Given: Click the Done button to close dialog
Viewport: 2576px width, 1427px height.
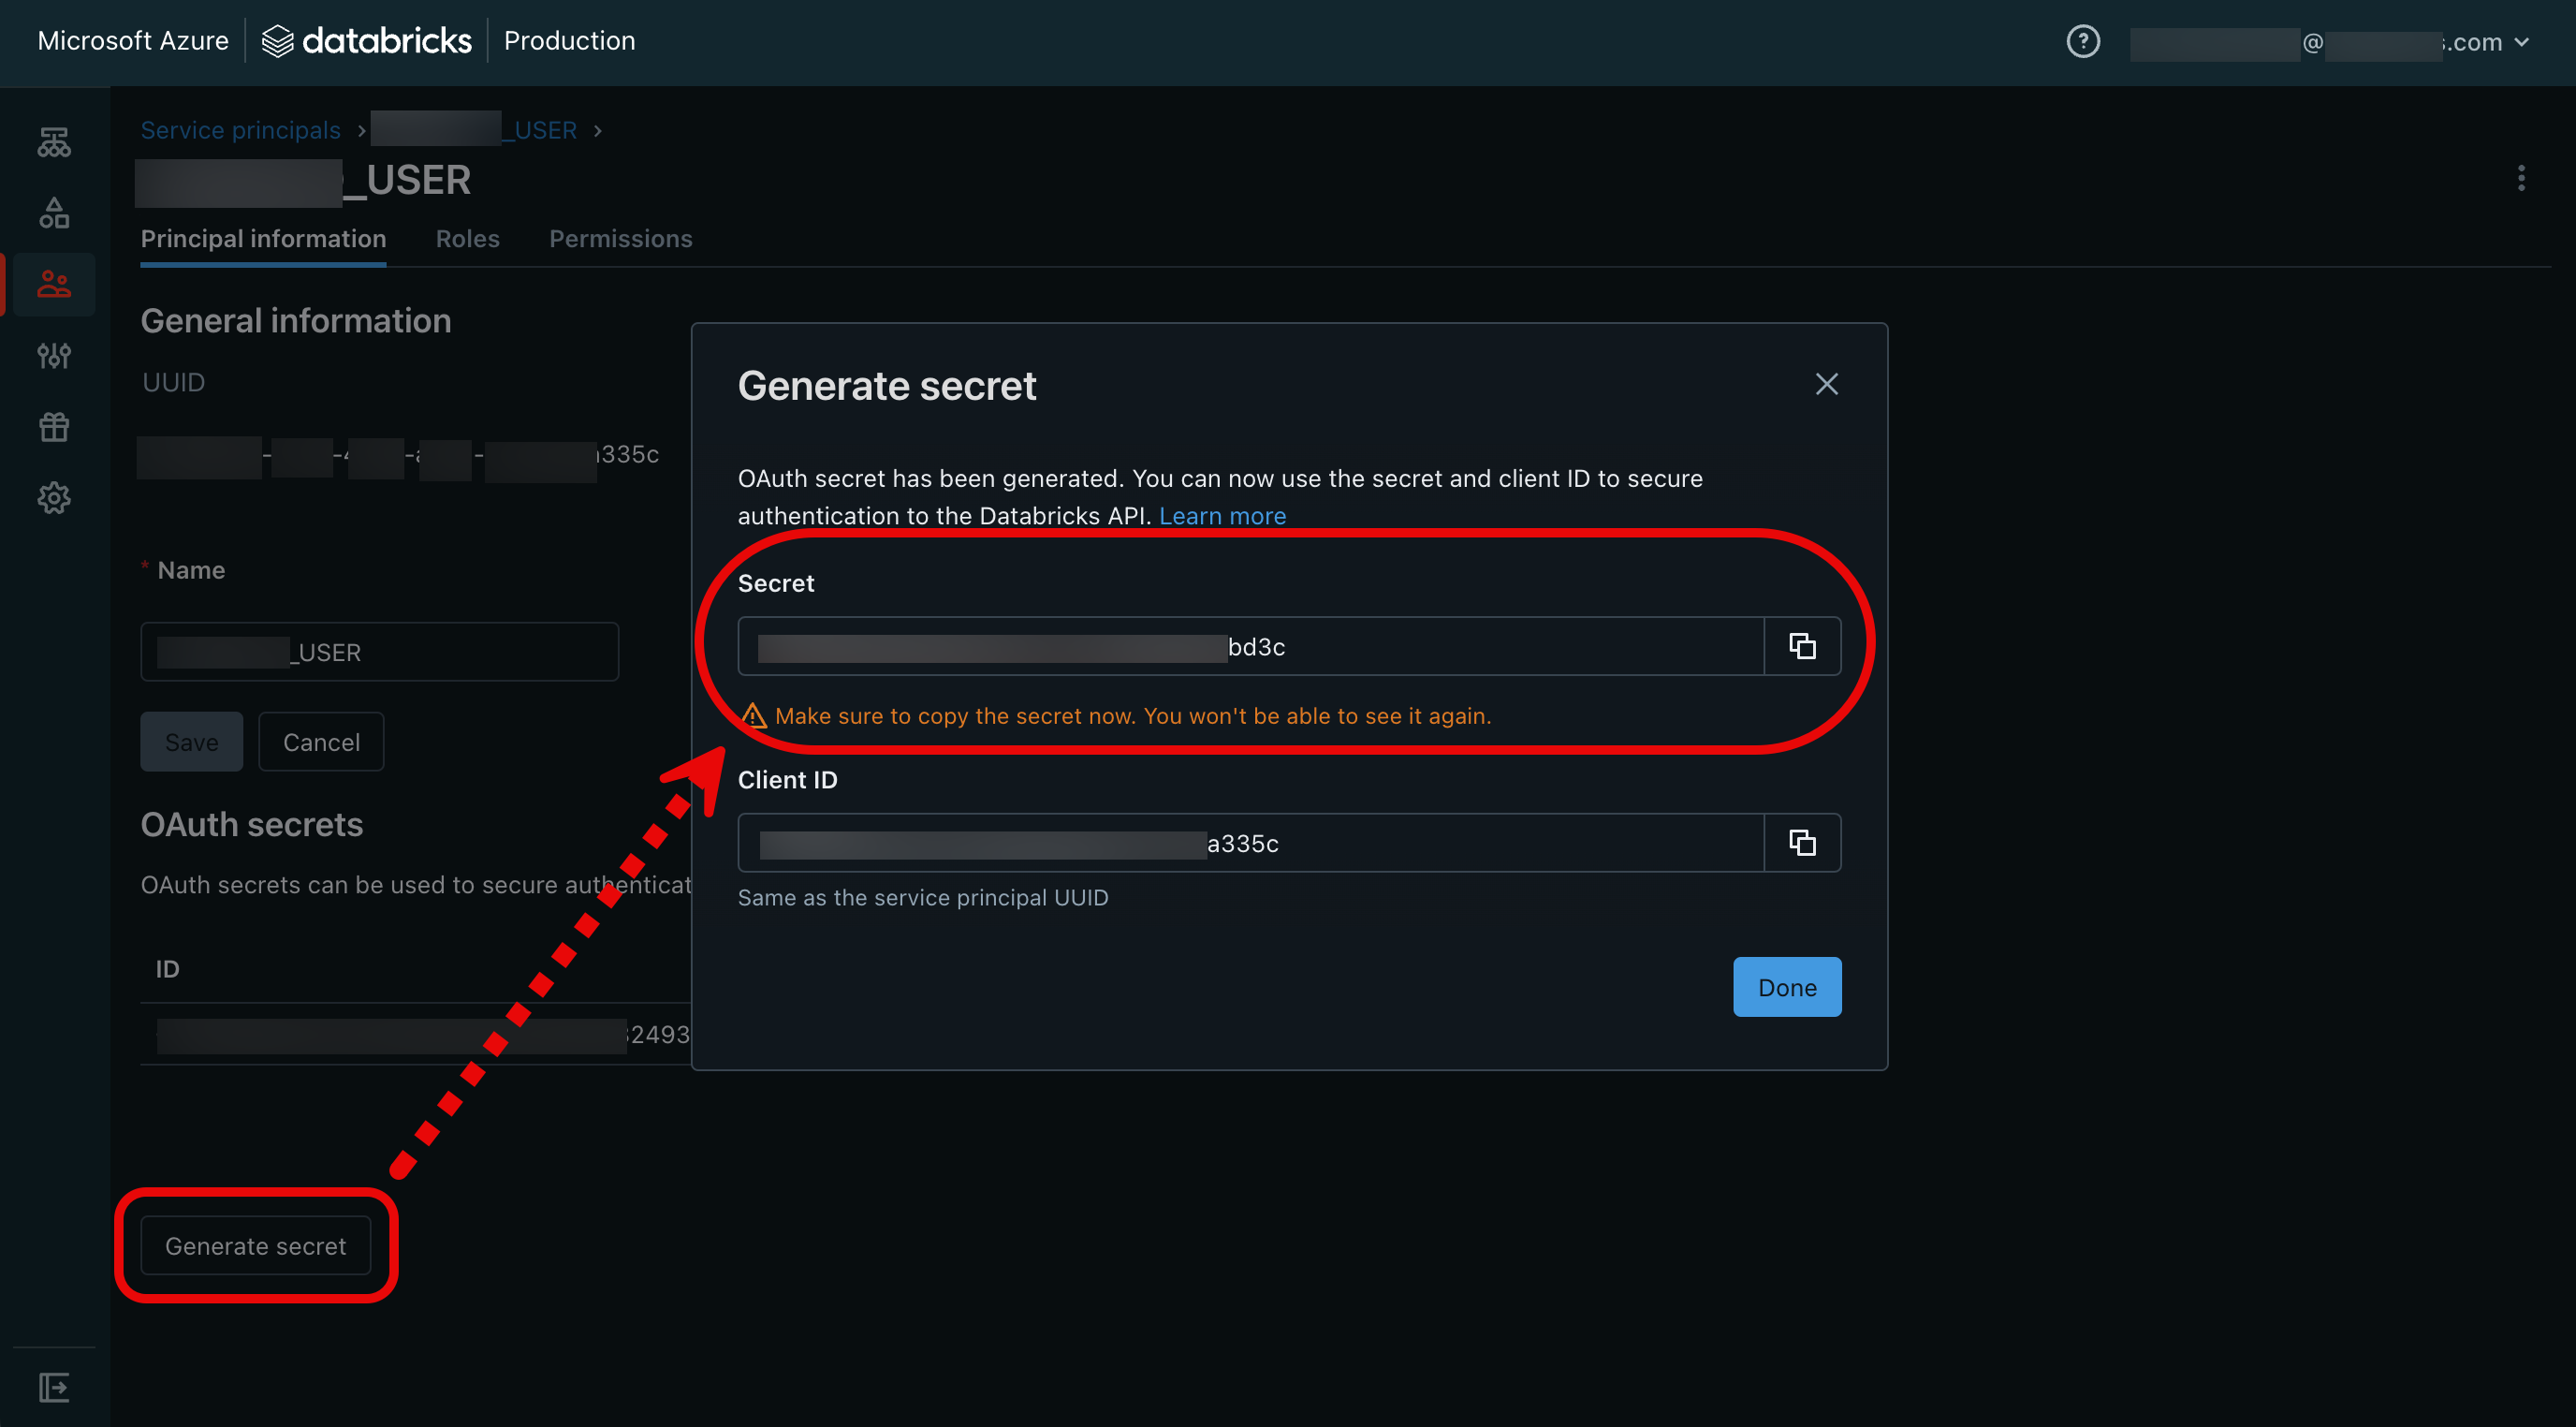Looking at the screenshot, I should [x=1788, y=986].
